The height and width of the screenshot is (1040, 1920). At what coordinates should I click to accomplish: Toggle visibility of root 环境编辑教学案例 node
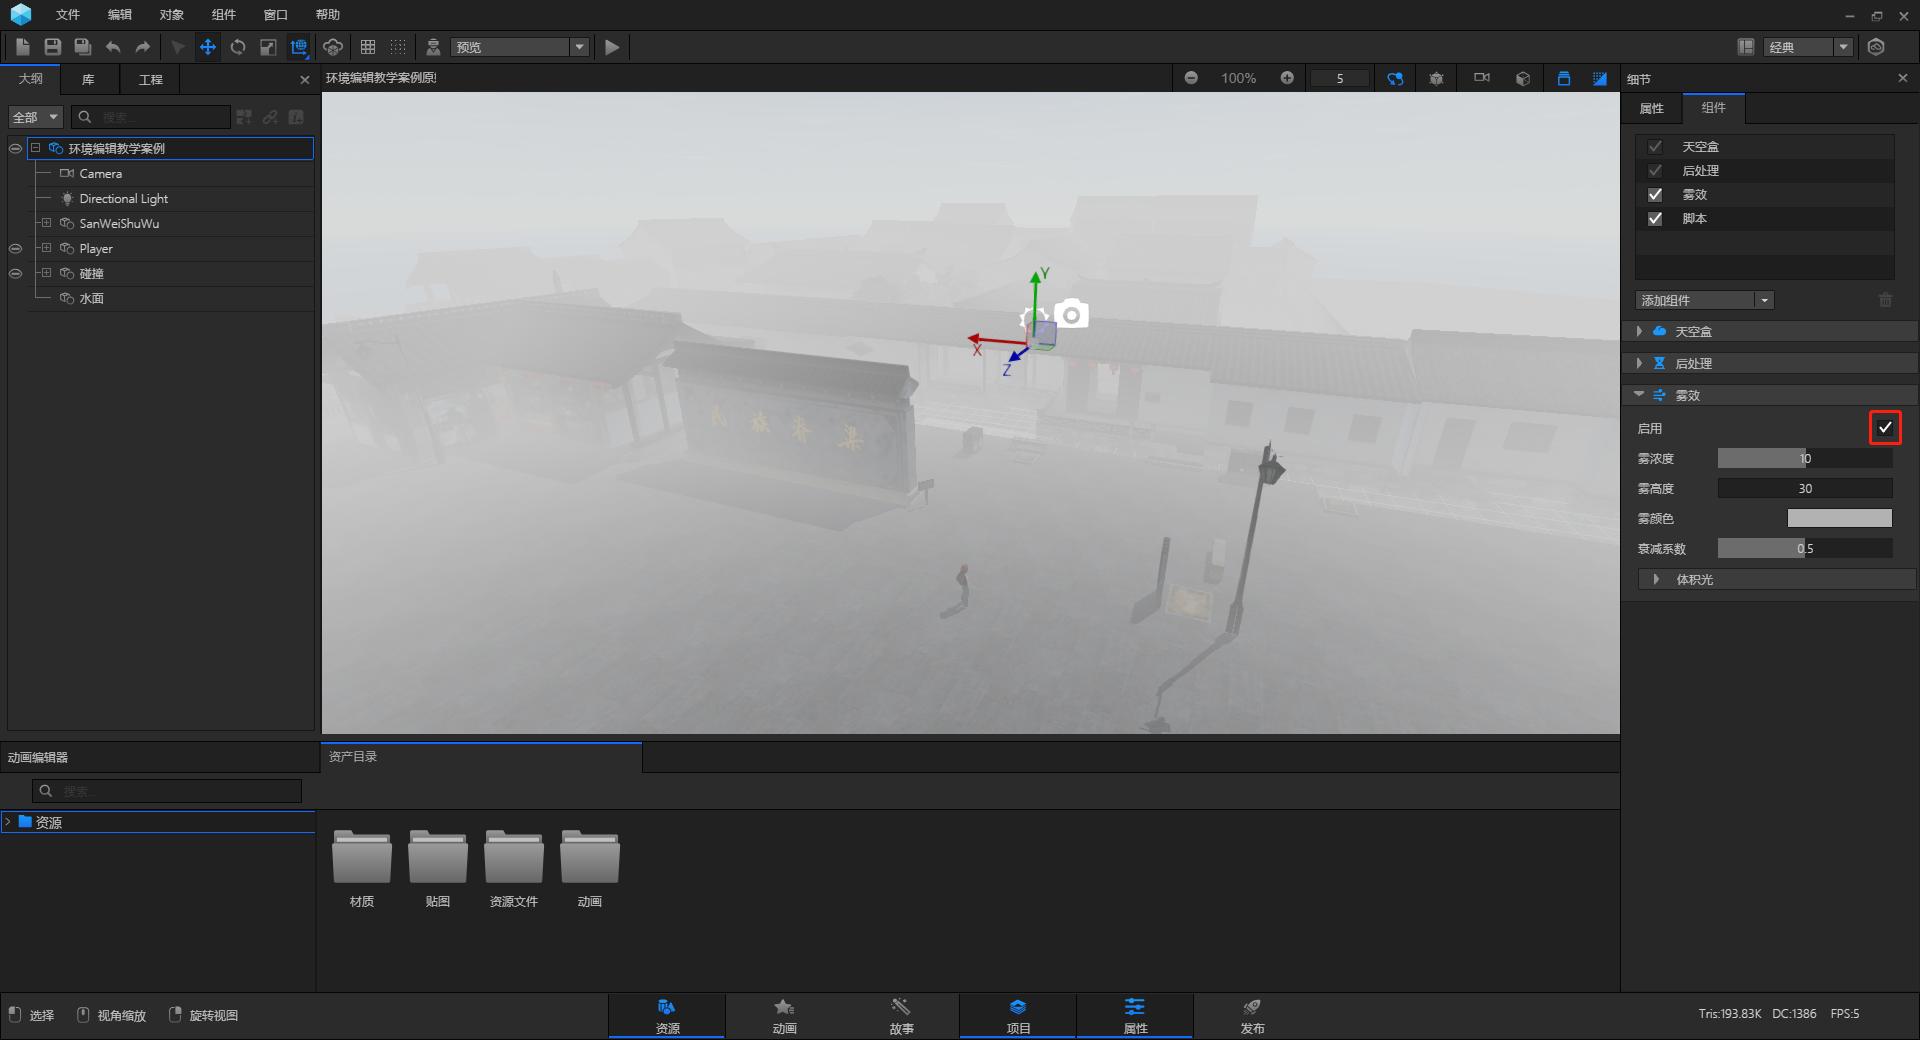coord(15,148)
